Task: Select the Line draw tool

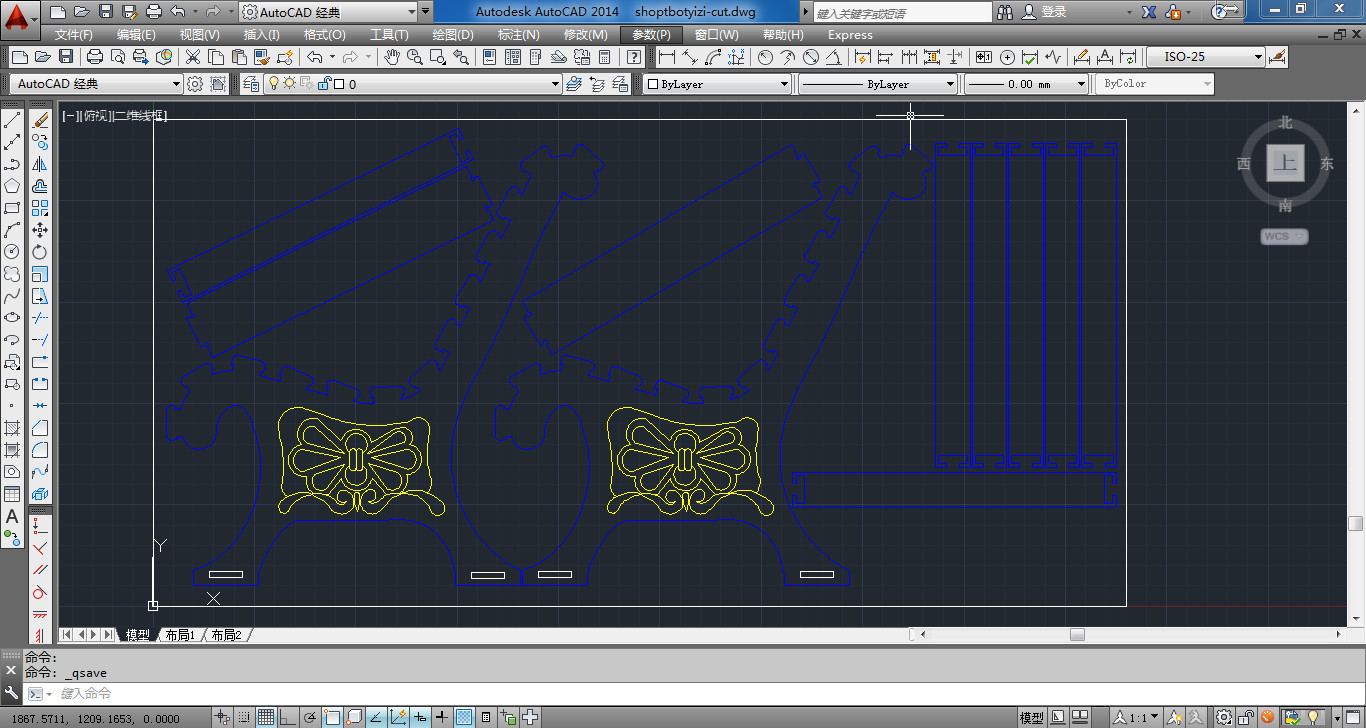Action: coord(12,121)
